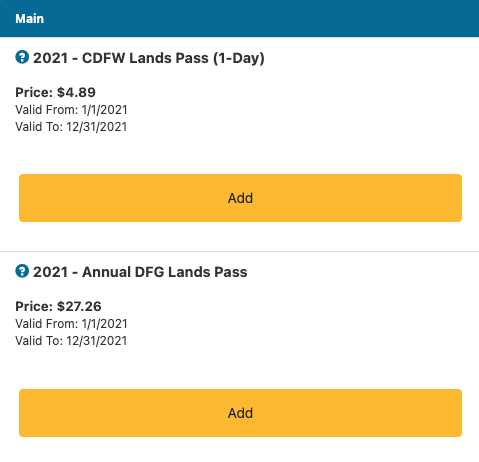Click the divider between the two passes
Image resolution: width=479 pixels, height=462 pixels.
pyautogui.click(x=239, y=251)
